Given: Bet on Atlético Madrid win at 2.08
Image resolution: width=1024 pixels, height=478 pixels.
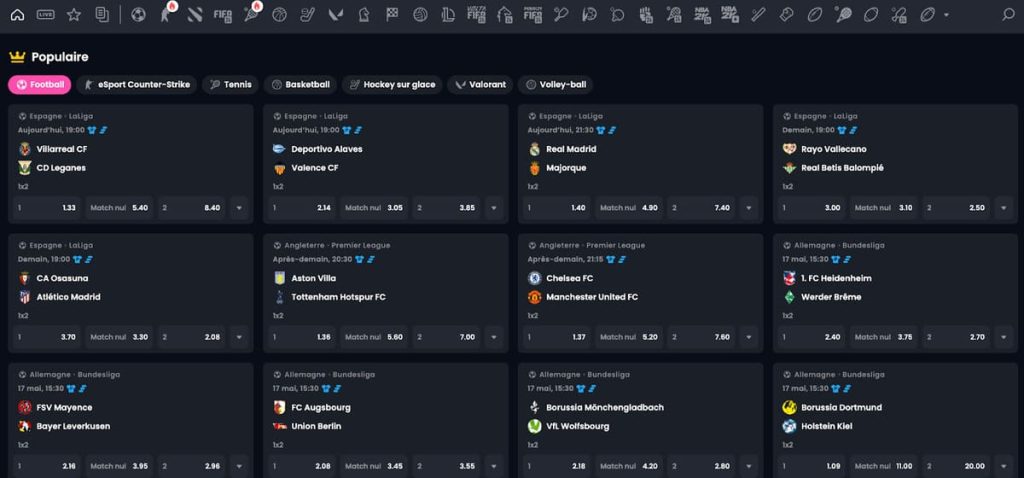Looking at the screenshot, I should click(191, 337).
